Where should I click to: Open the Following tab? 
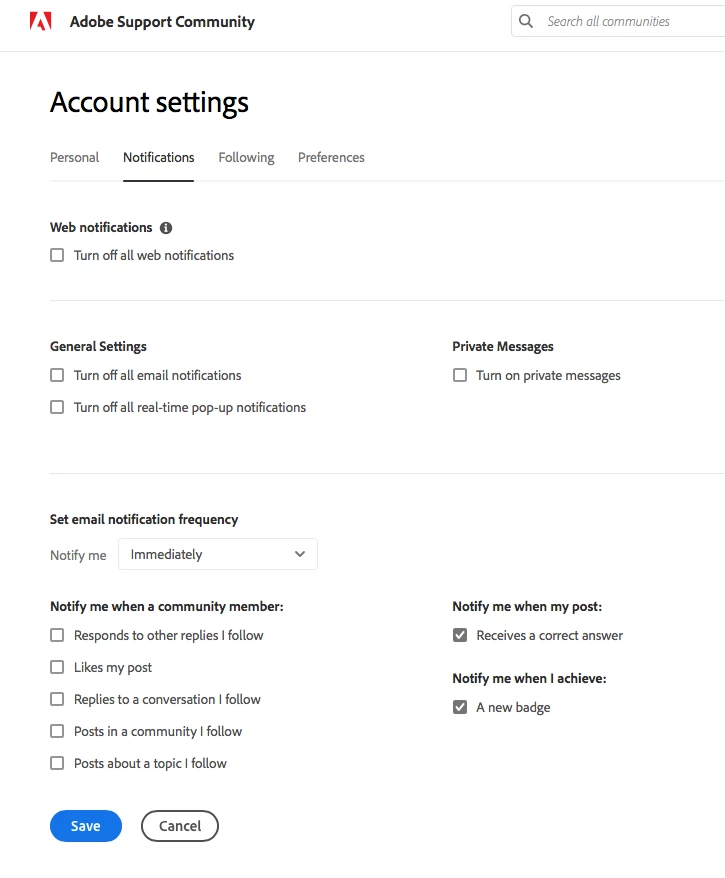coord(246,157)
